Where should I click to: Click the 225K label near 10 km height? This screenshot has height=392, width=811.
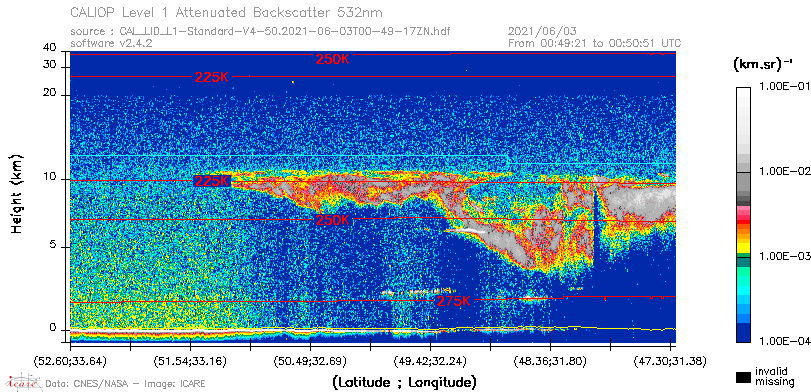coord(212,181)
